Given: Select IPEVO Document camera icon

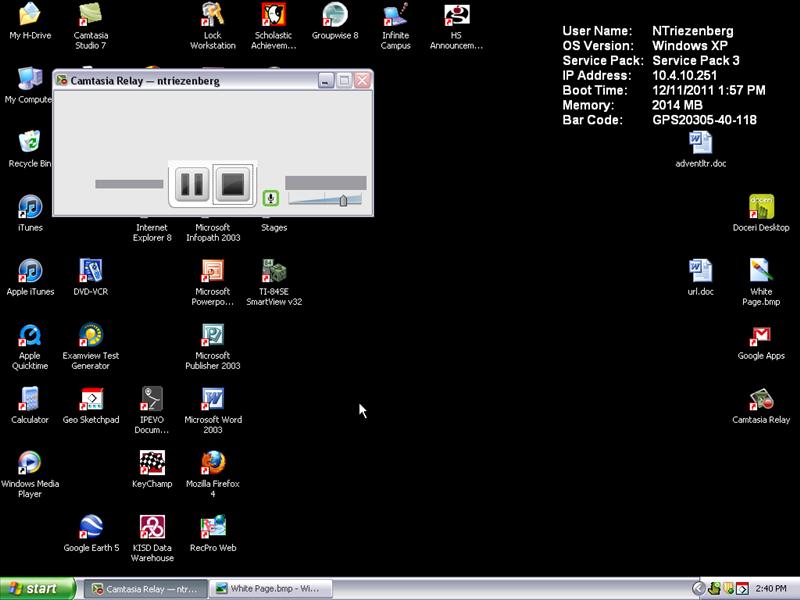Looking at the screenshot, I should tap(152, 399).
